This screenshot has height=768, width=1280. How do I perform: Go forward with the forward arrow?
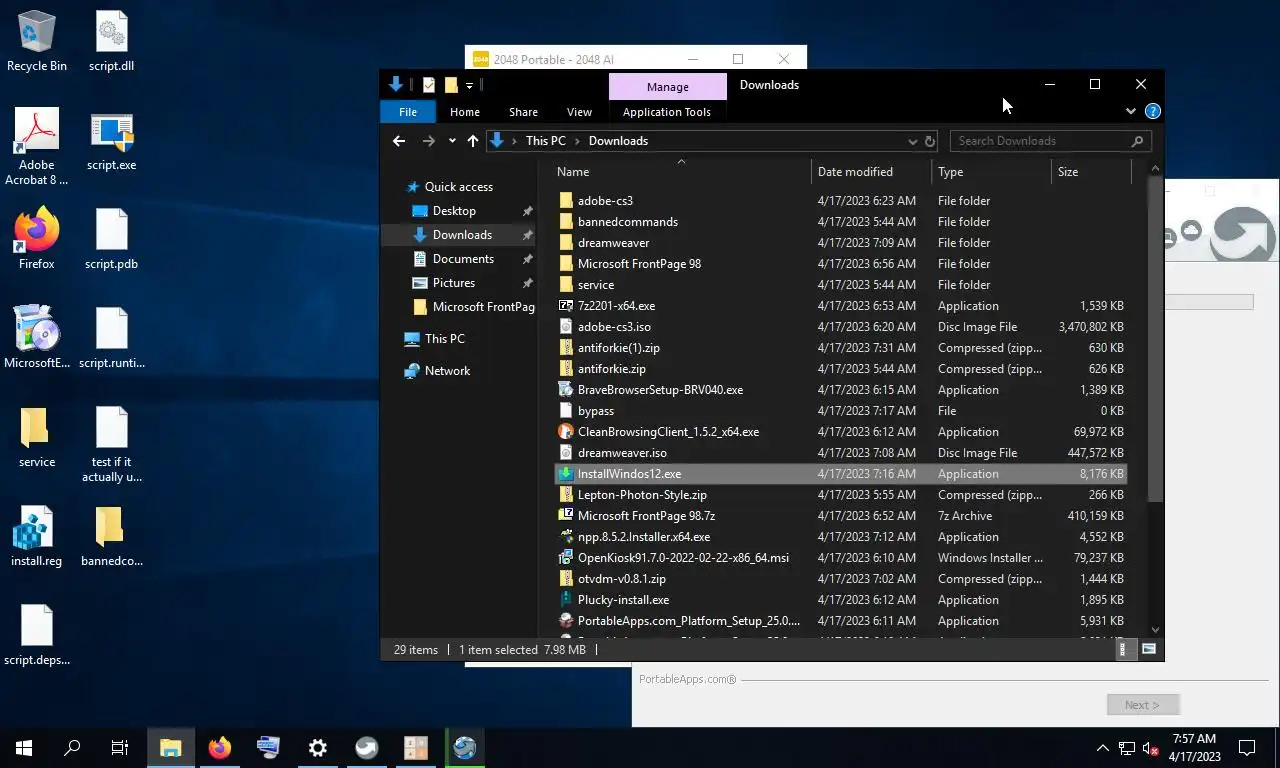429,141
